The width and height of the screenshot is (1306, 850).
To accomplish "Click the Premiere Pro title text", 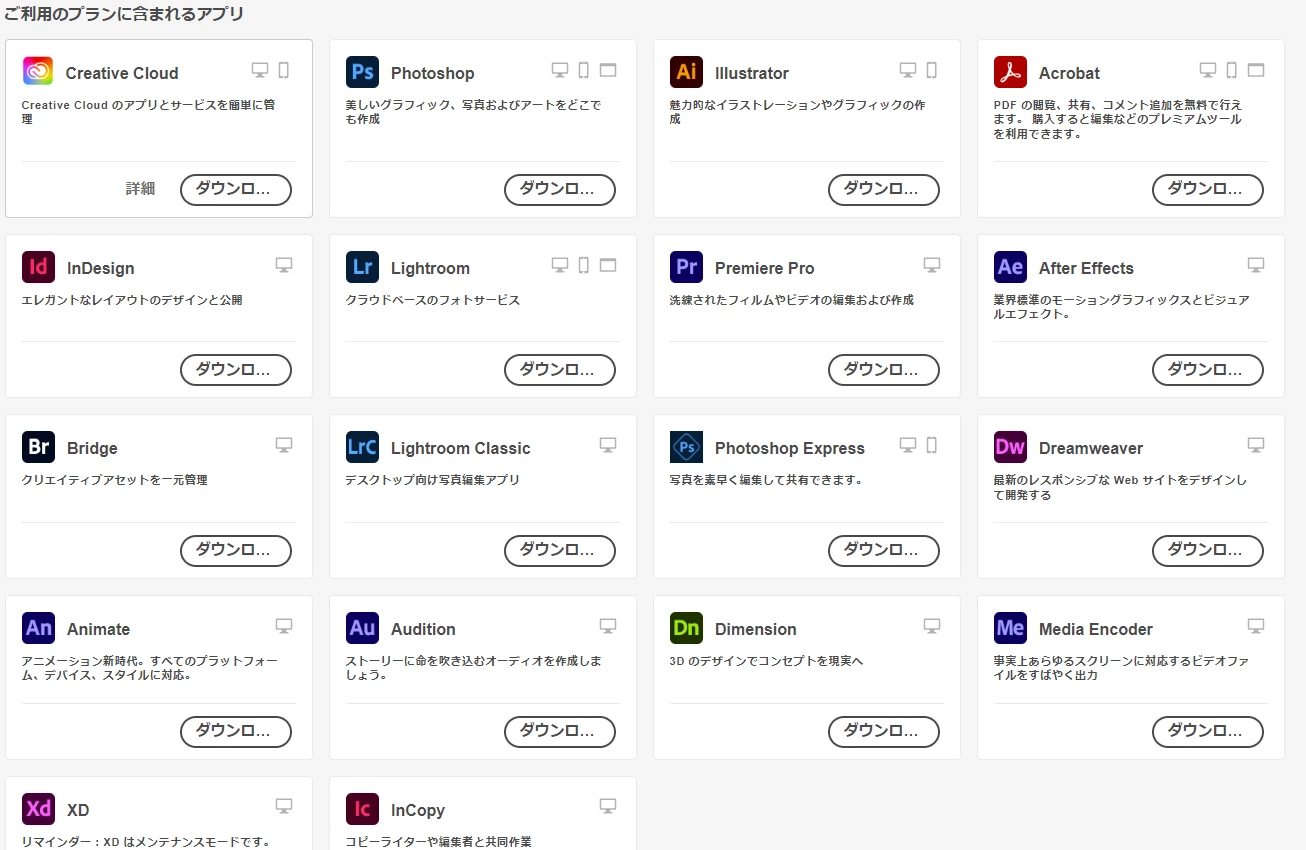I will coord(765,268).
